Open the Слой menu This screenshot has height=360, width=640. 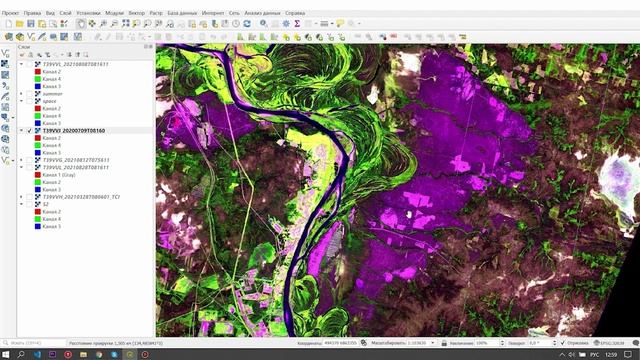(65, 13)
